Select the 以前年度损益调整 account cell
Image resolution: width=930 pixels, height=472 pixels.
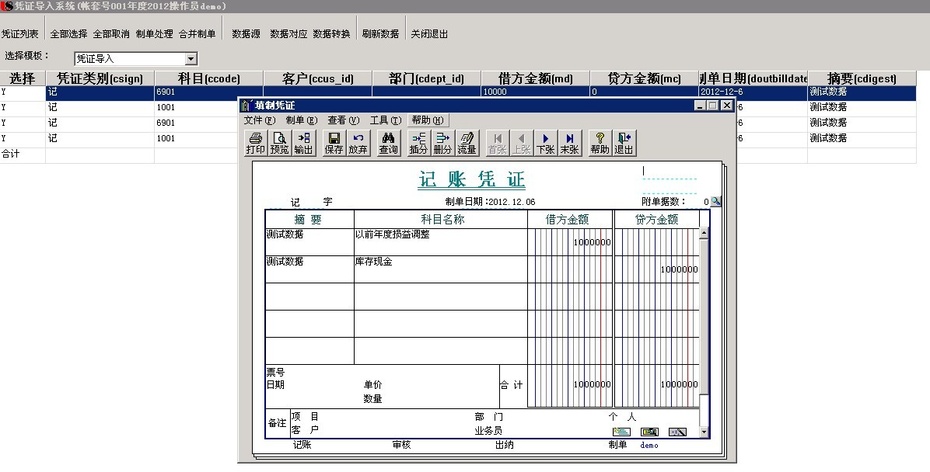coord(440,236)
